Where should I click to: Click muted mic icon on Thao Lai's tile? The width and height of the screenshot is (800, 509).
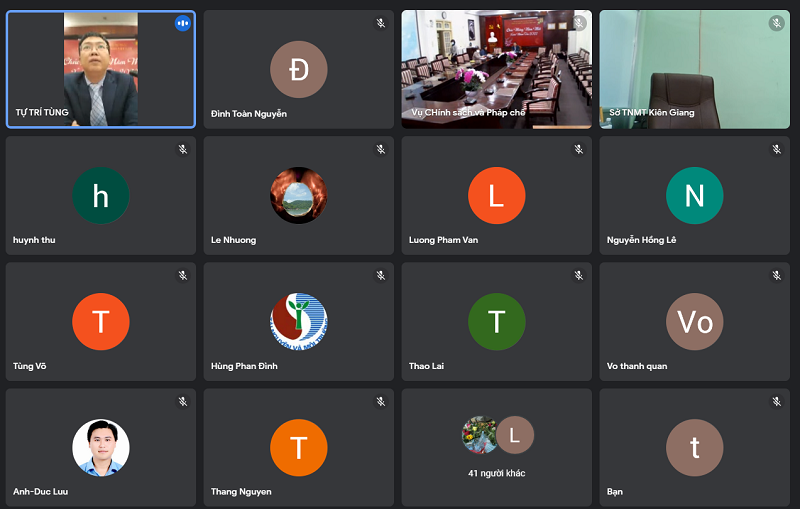578,275
